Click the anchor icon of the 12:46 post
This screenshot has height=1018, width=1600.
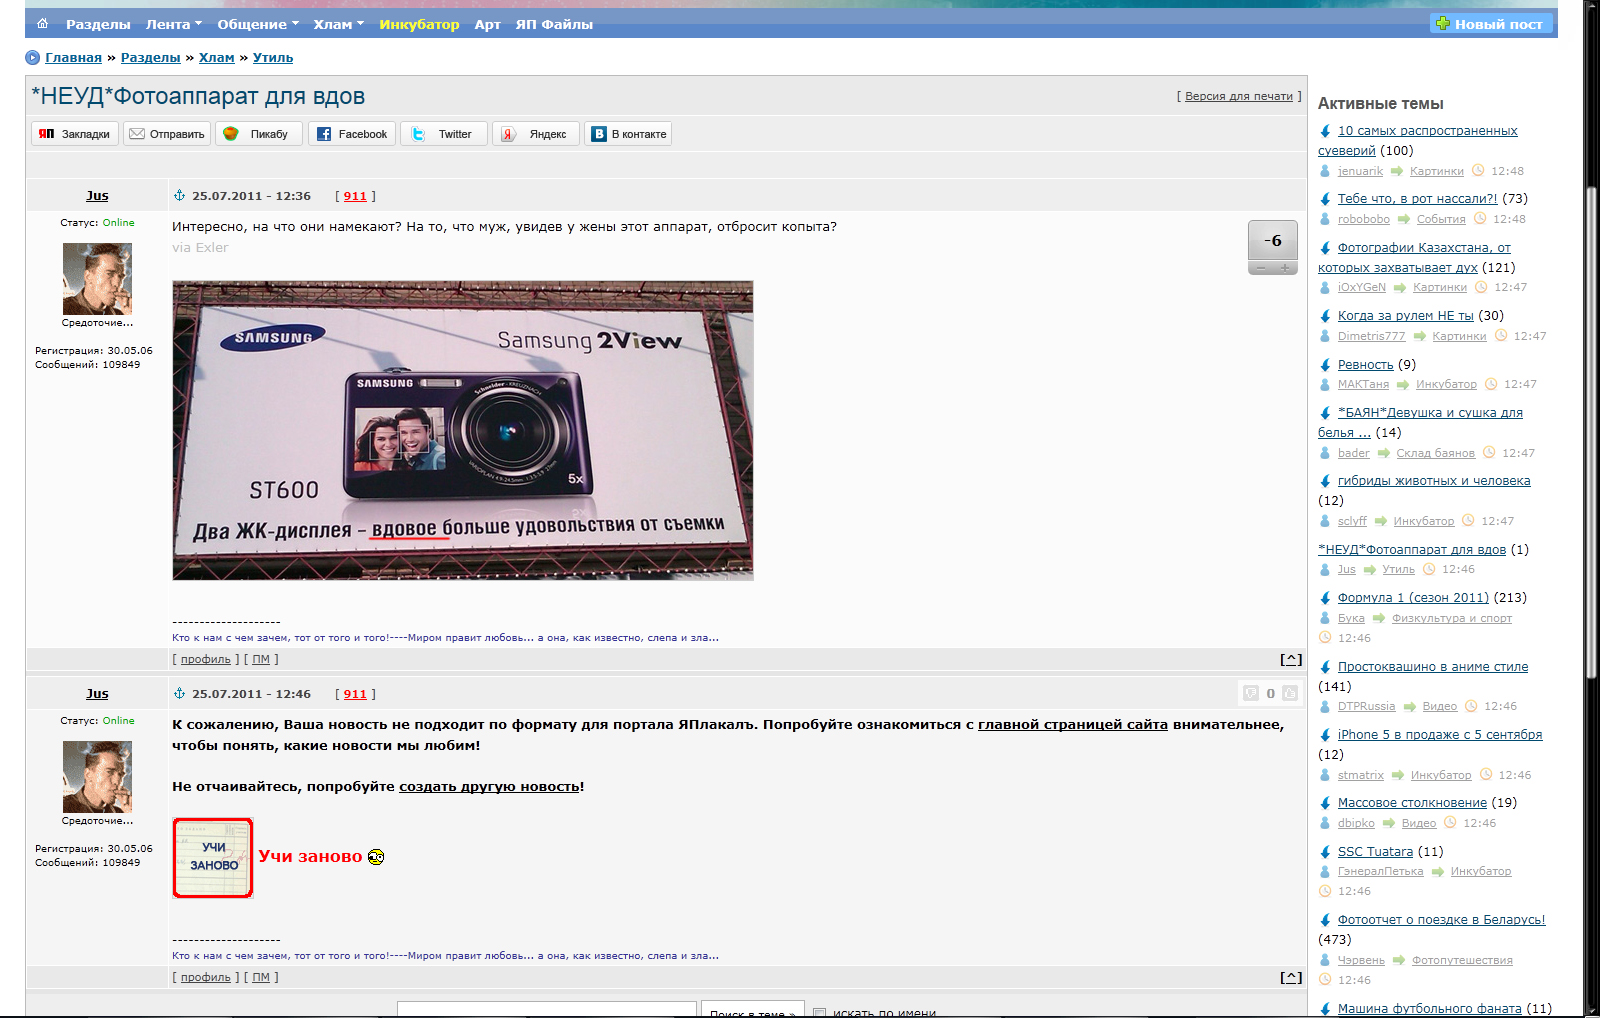tap(180, 693)
